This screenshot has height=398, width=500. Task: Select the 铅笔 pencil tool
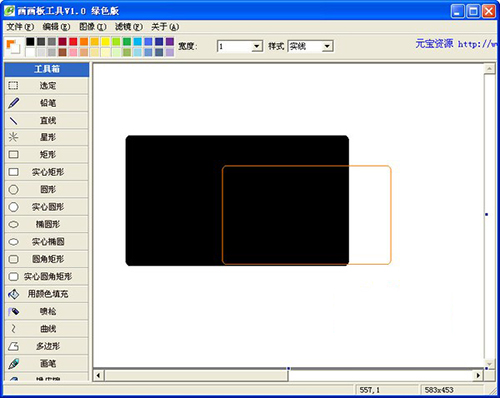pyautogui.click(x=47, y=103)
